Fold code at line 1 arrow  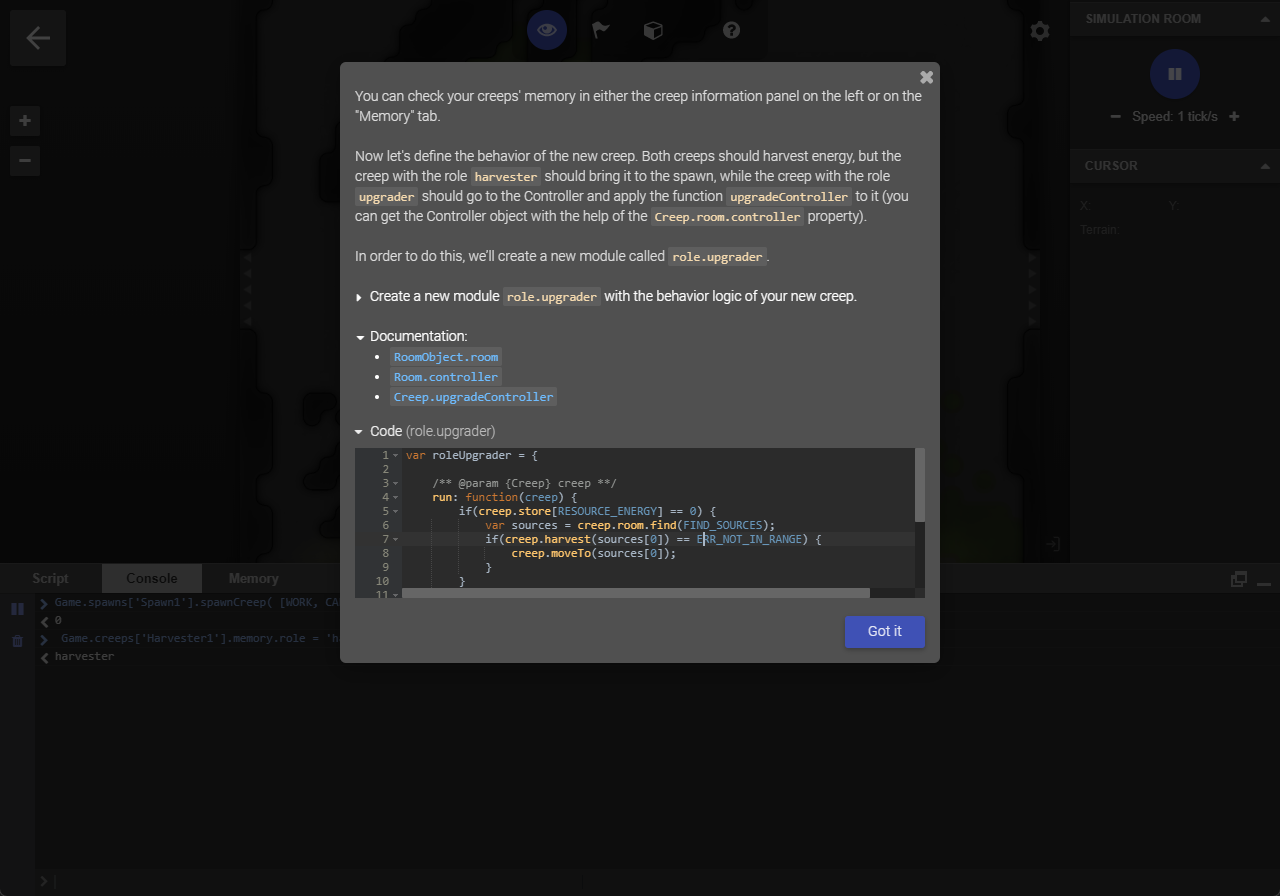(396, 456)
